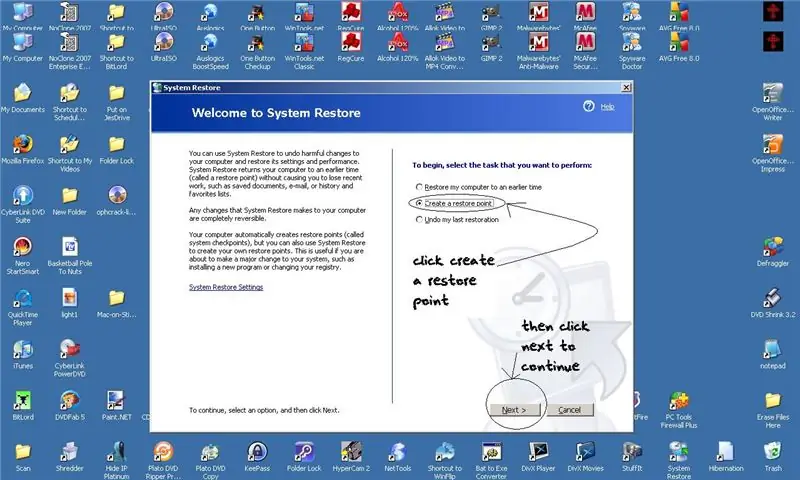Open 'Shortcut to WinFlip' icon
This screenshot has height=480, width=800.
(x=444, y=452)
